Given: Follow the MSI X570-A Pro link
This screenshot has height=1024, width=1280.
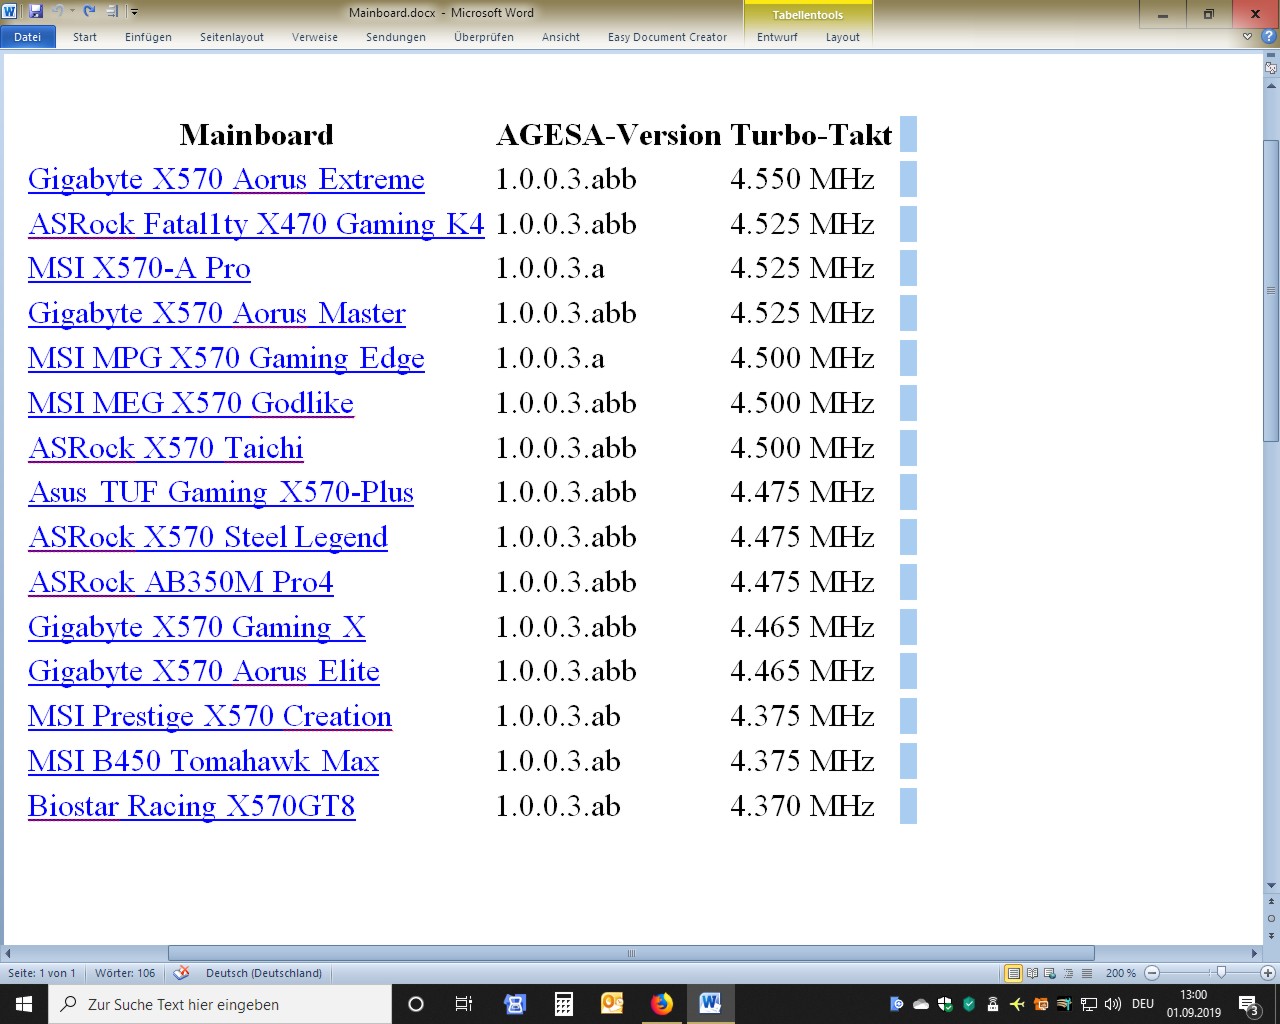Looking at the screenshot, I should point(139,268).
